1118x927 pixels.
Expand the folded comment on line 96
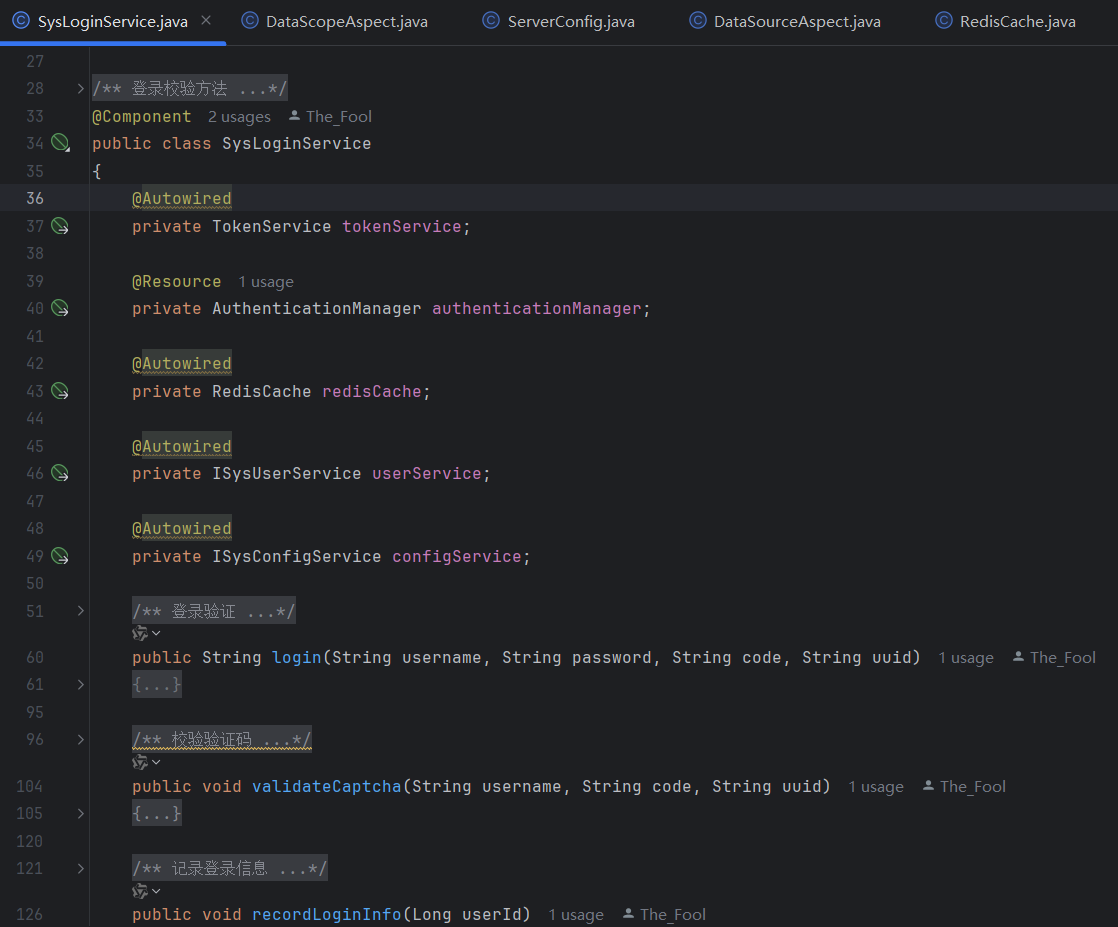[x=81, y=739]
